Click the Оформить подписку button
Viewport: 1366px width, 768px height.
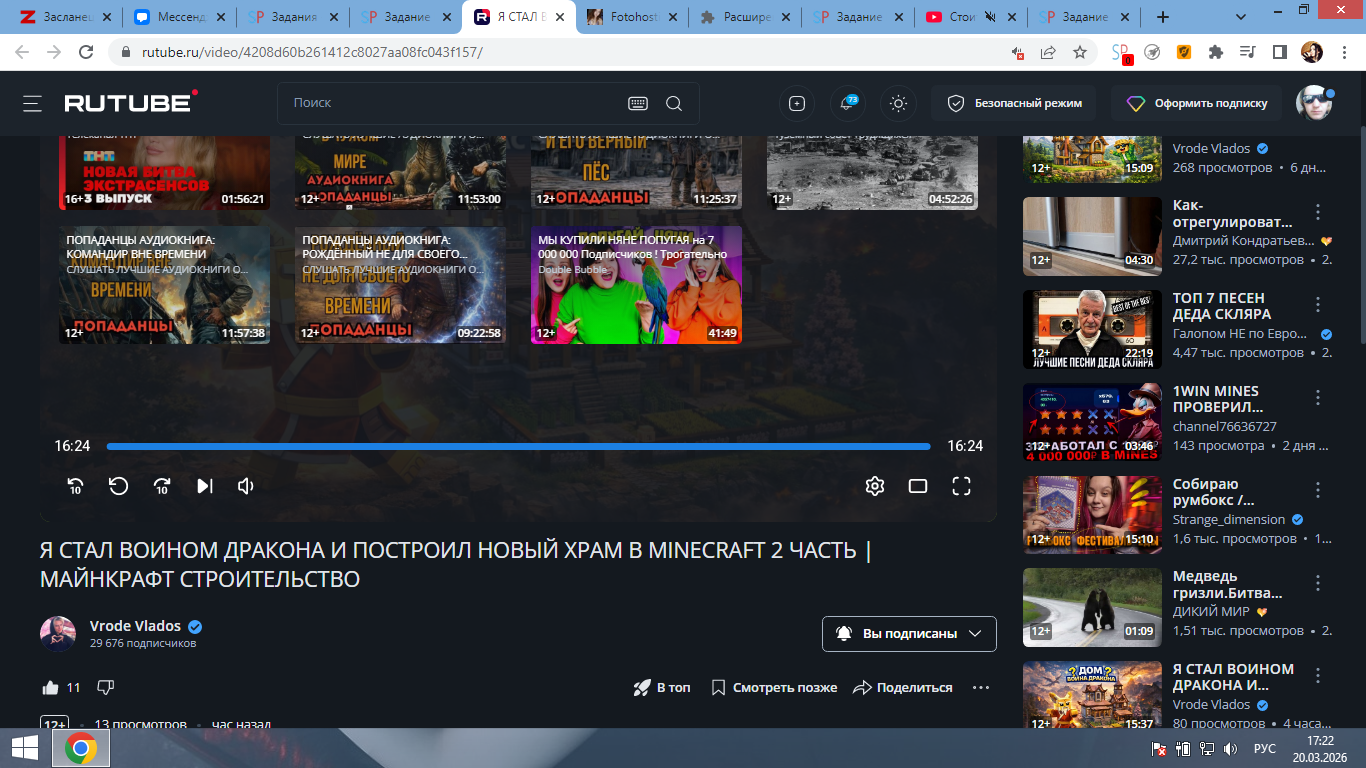pos(1197,103)
